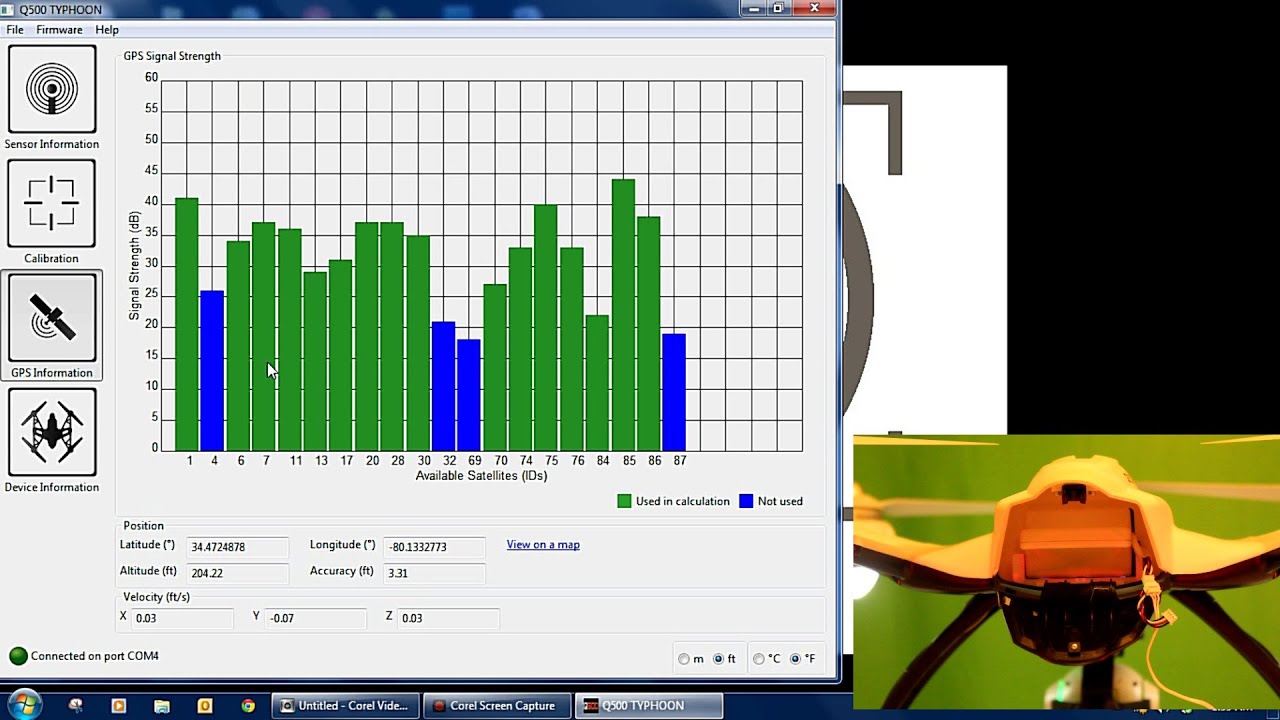The height and width of the screenshot is (720, 1280).
Task: Select feet unit radio button
Action: [x=718, y=659]
